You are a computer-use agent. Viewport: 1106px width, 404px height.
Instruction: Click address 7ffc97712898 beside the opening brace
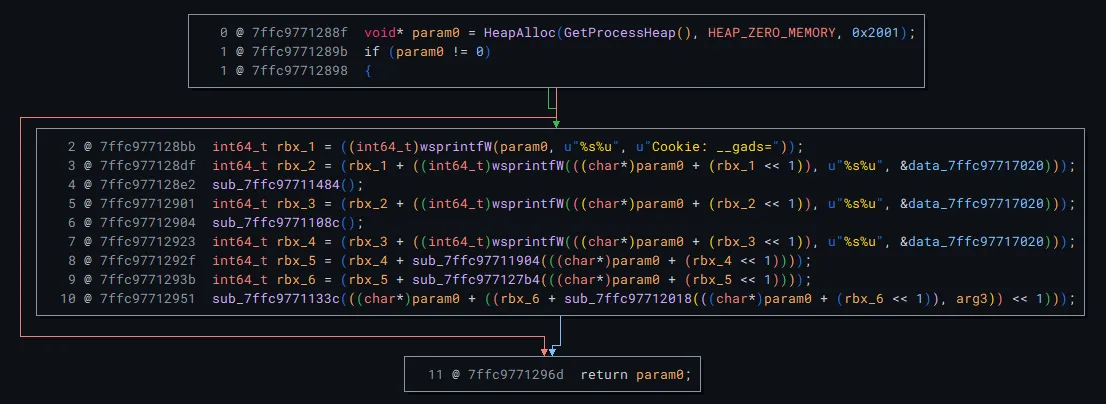click(x=300, y=72)
